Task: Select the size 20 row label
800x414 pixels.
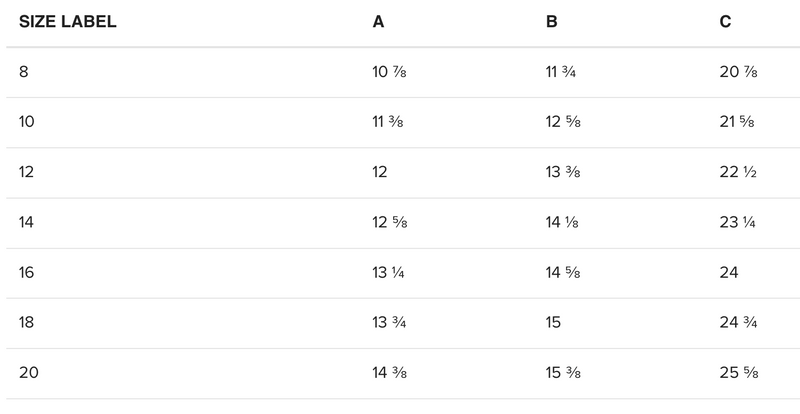Action: tap(29, 372)
